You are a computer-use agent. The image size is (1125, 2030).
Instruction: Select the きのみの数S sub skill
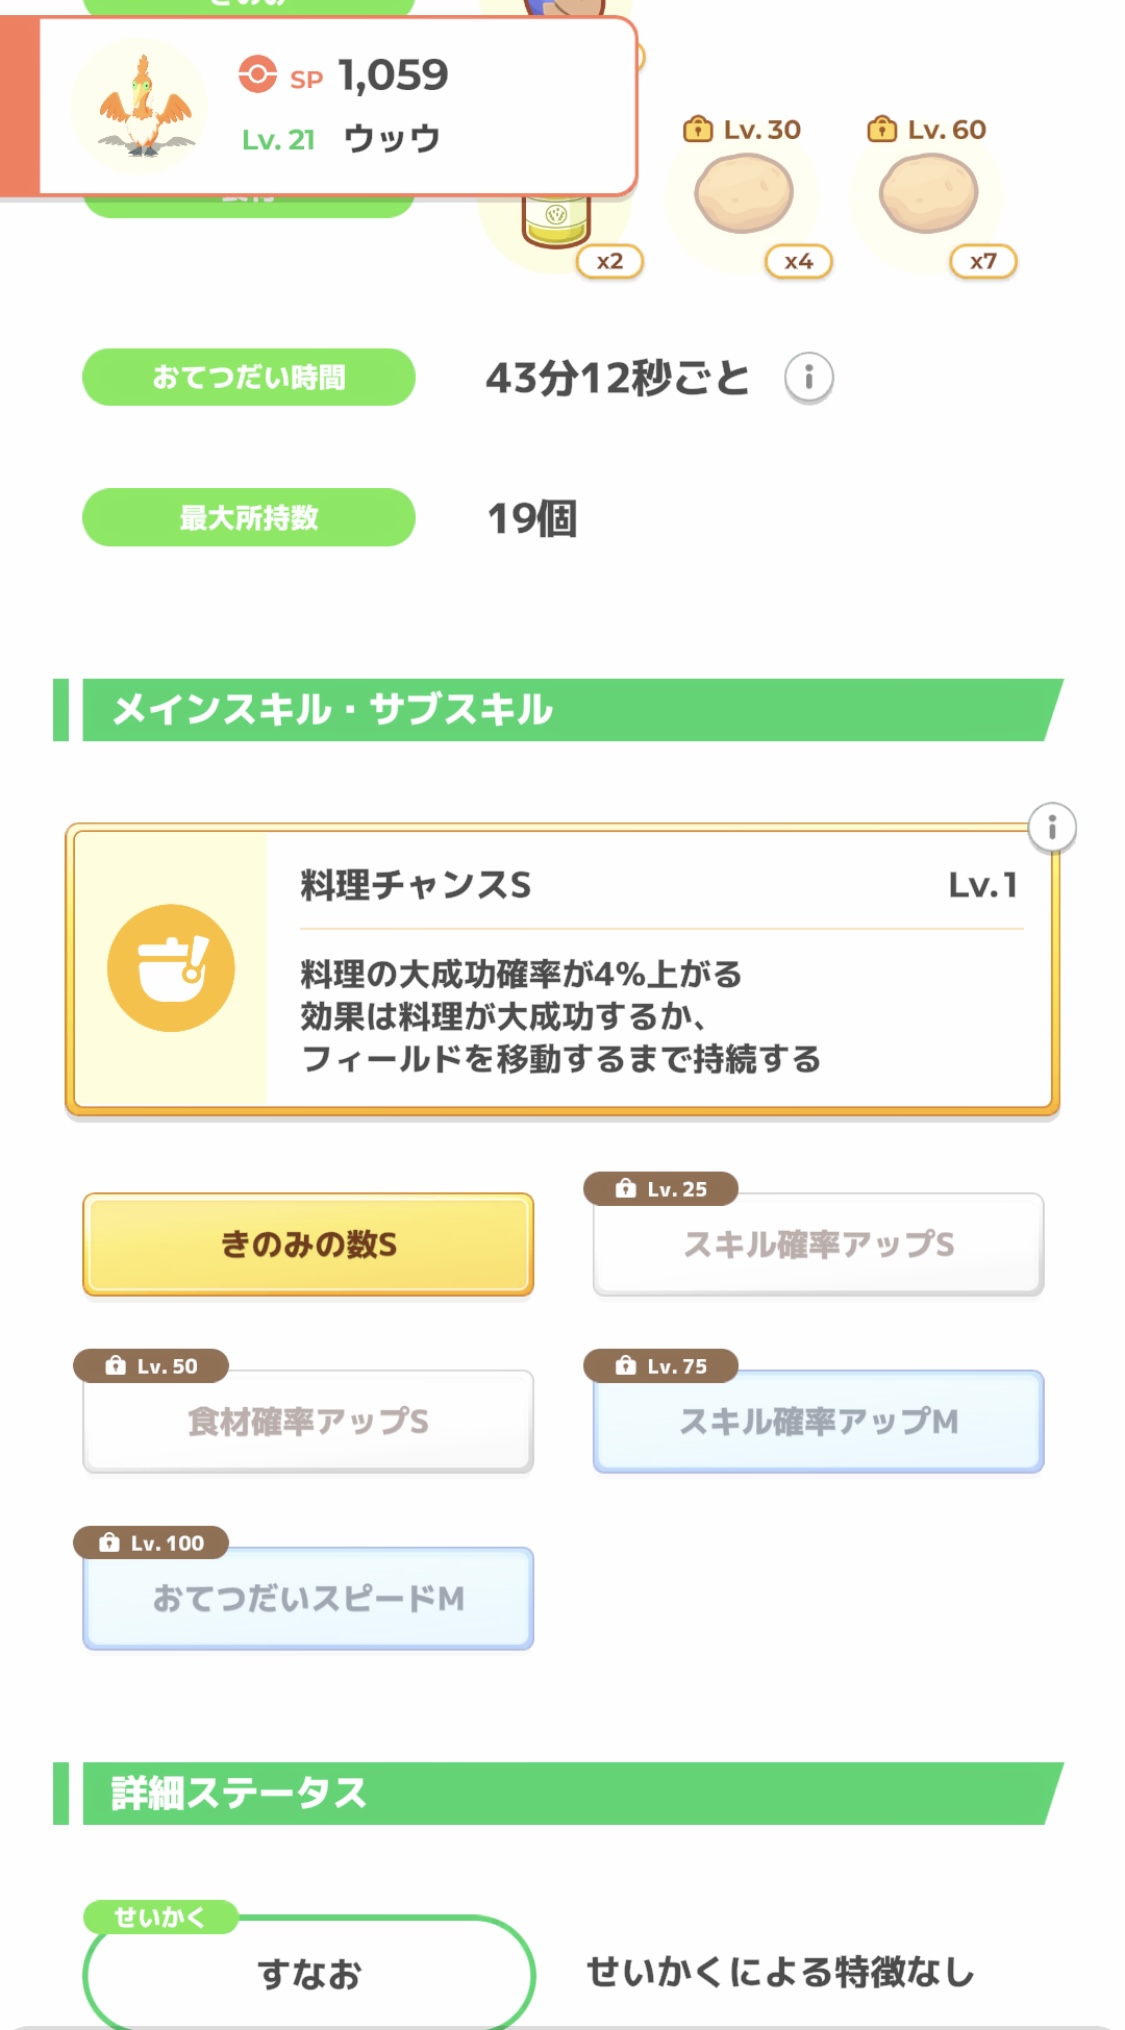pos(308,1245)
